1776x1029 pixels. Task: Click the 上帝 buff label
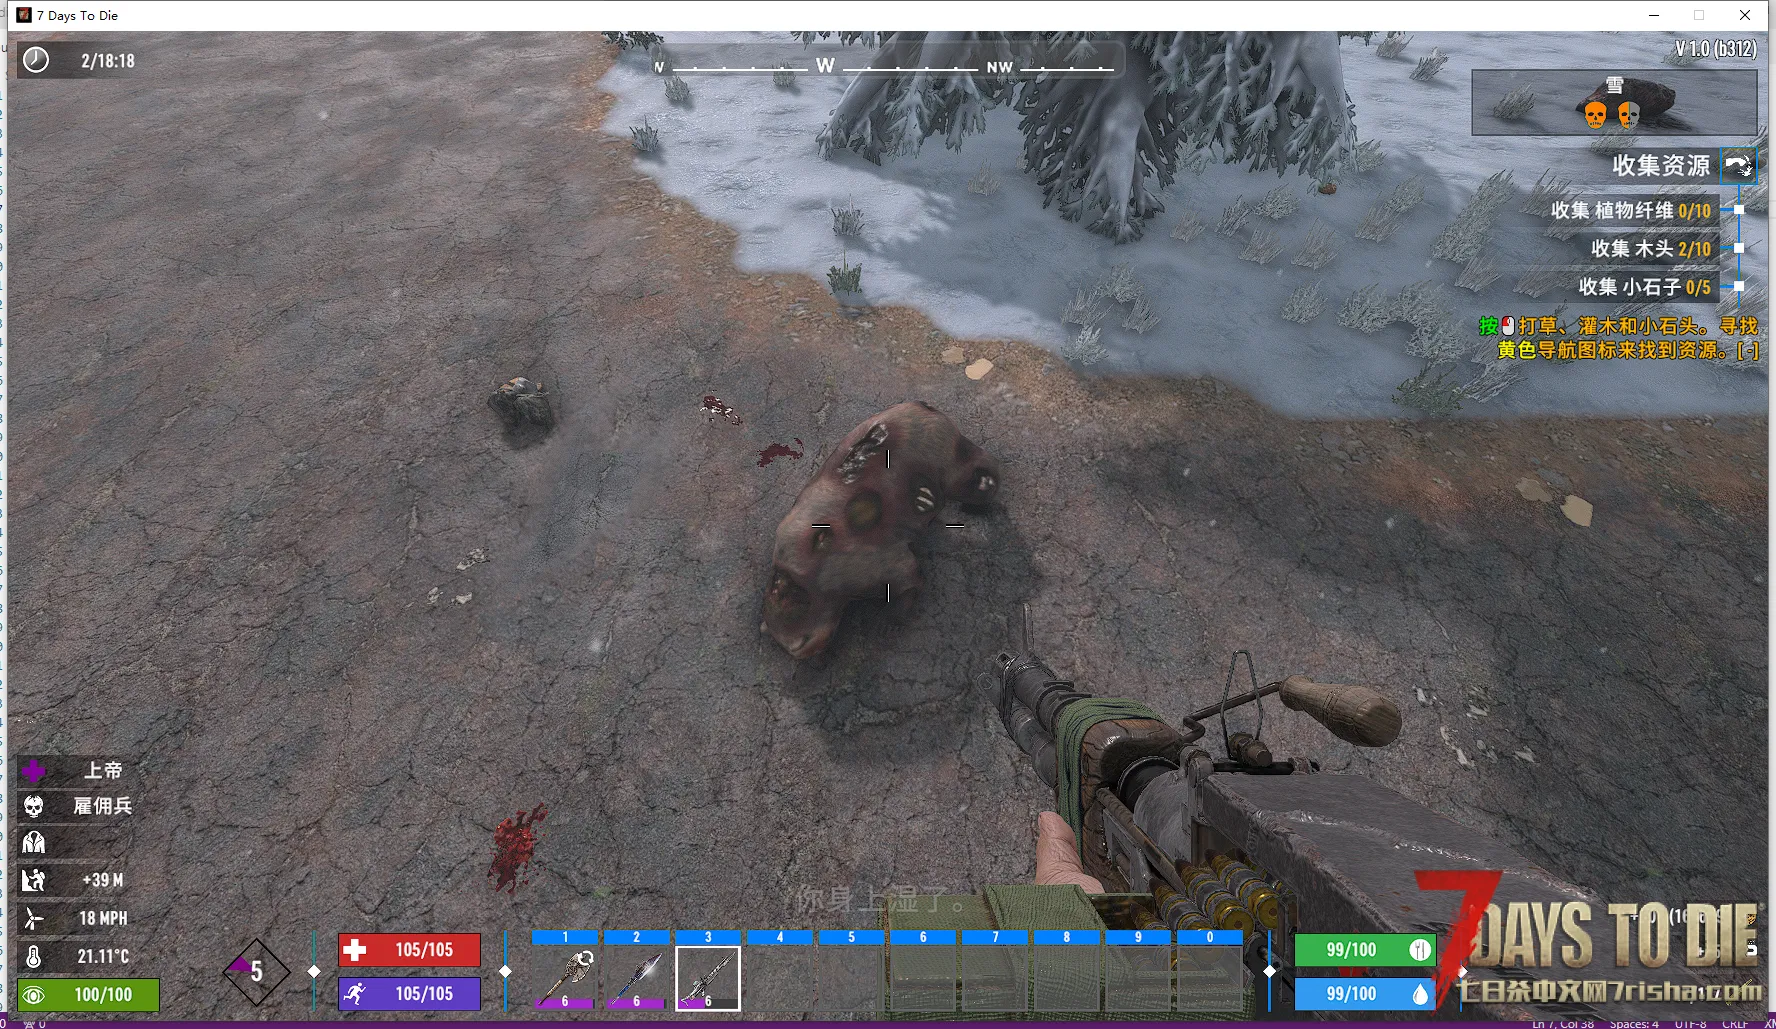[103, 770]
